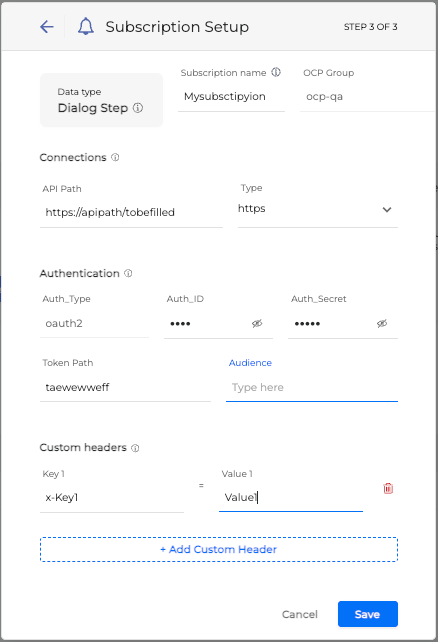Click the Key 1 input field
Viewport: 438px width, 642px height.
click(x=112, y=497)
